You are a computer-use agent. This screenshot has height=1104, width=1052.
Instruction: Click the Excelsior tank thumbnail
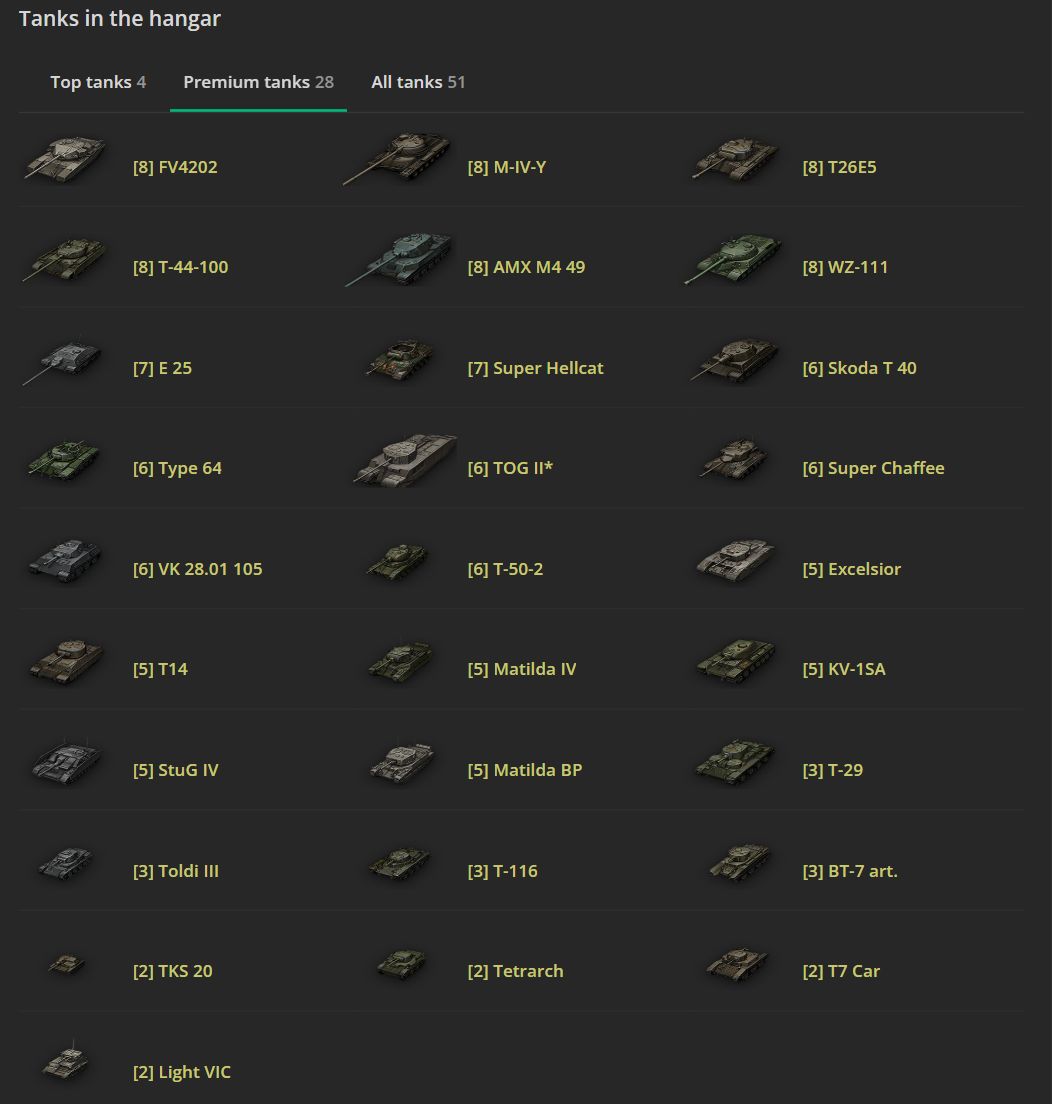point(735,563)
